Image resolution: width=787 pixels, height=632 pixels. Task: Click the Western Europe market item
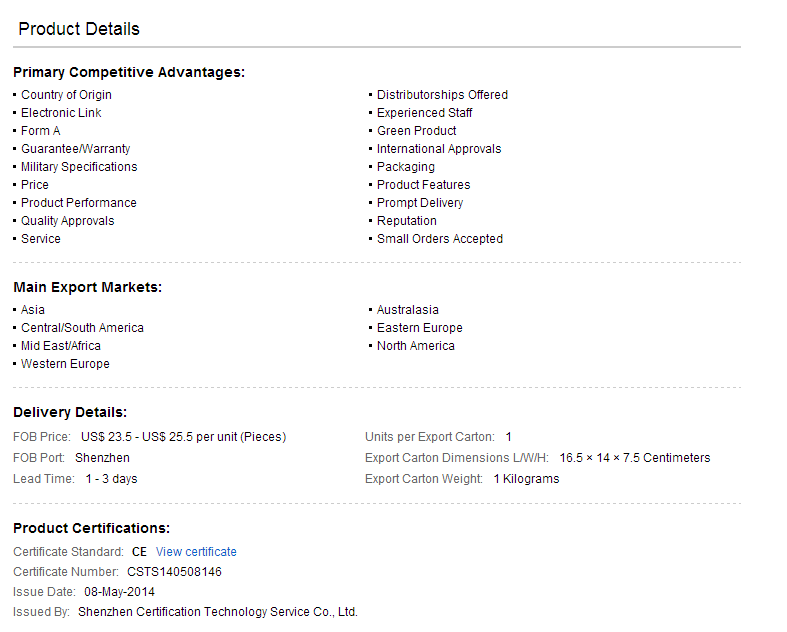[x=65, y=364]
